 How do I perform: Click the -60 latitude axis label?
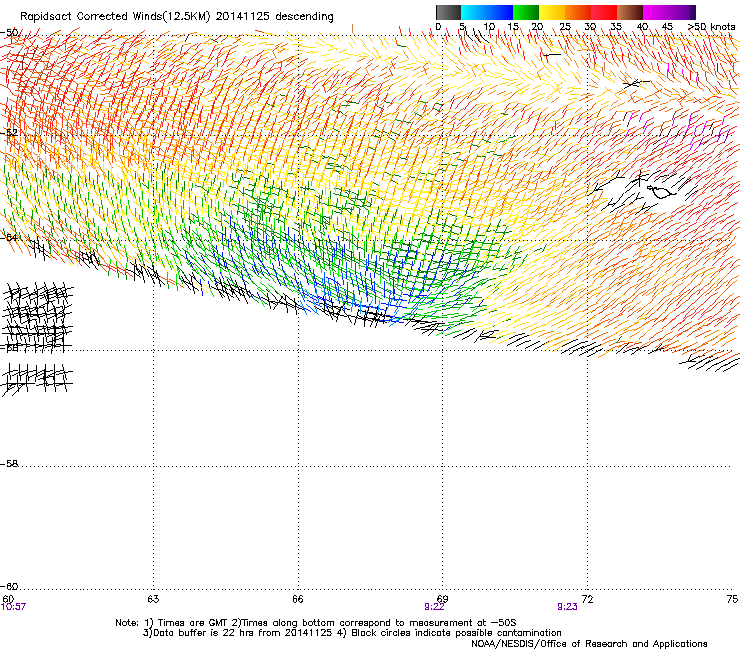pos(9,587)
